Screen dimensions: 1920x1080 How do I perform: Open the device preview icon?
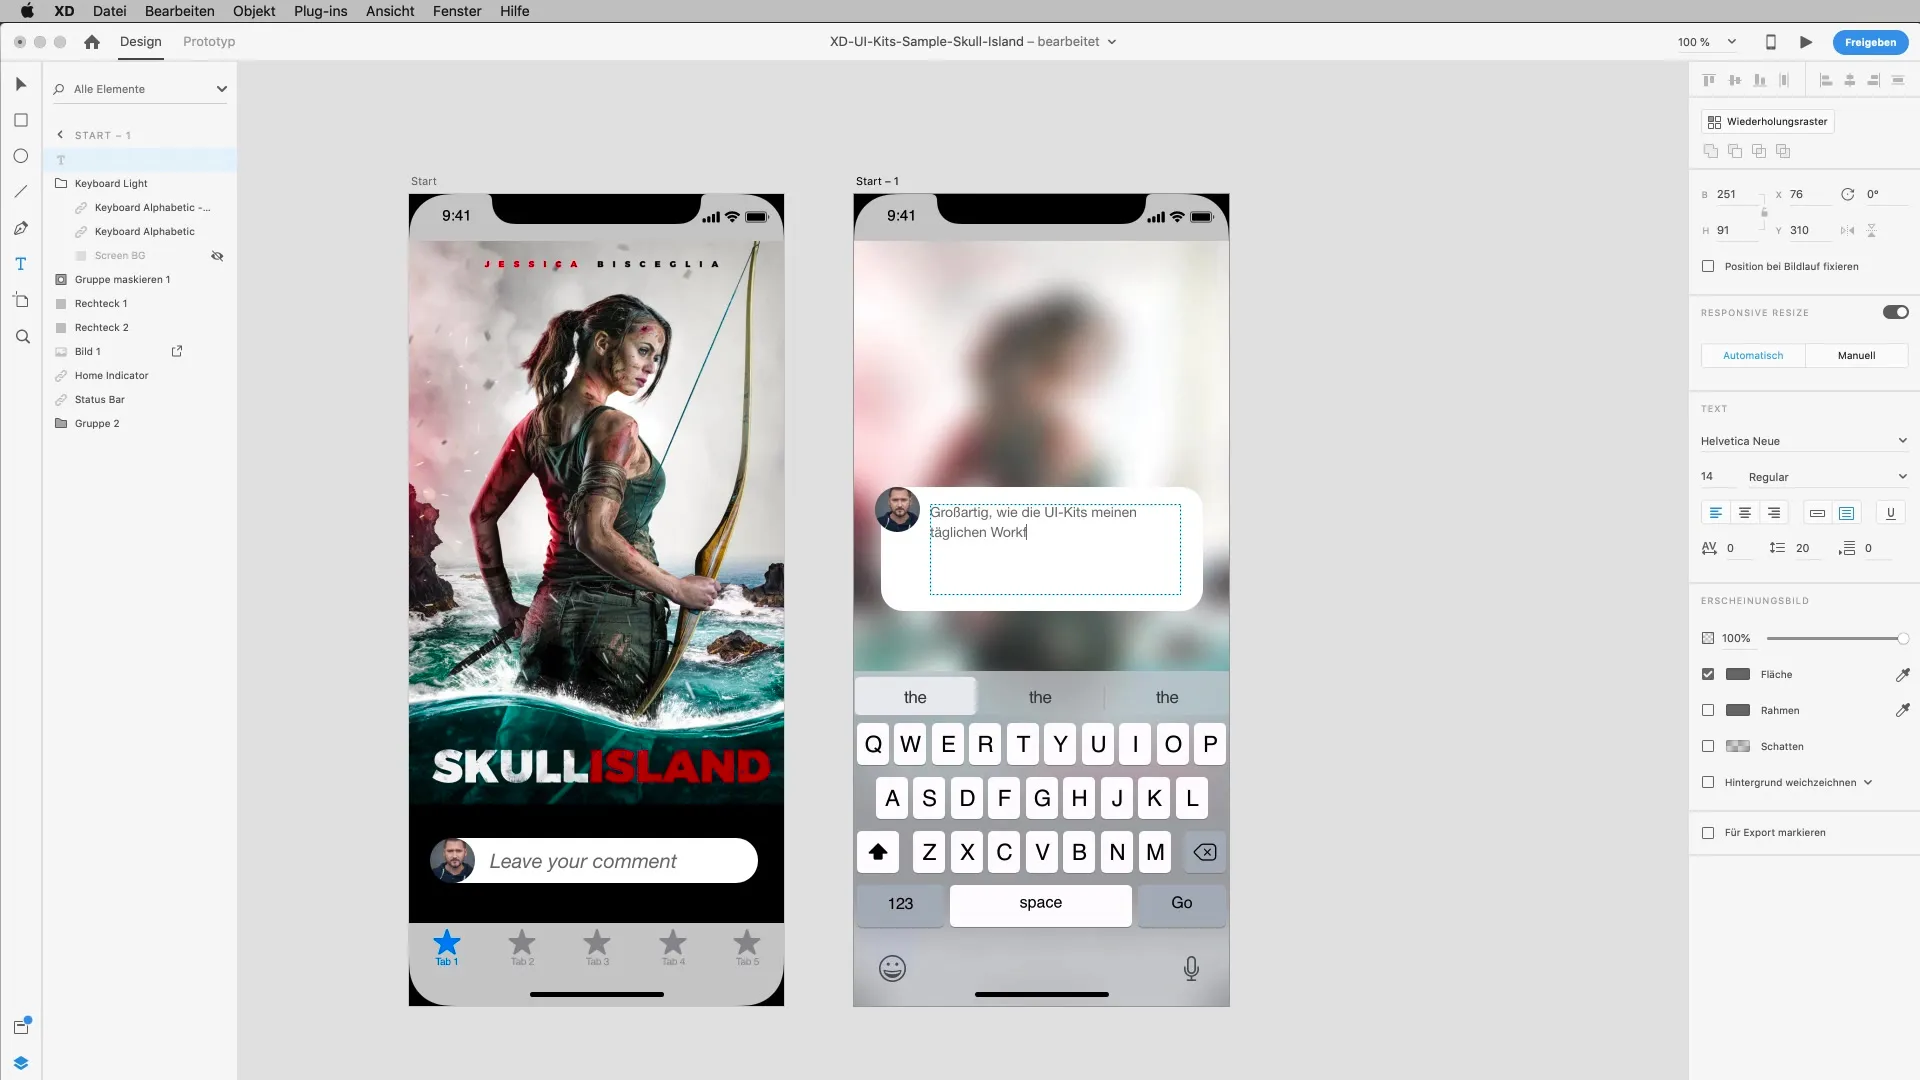(1770, 42)
